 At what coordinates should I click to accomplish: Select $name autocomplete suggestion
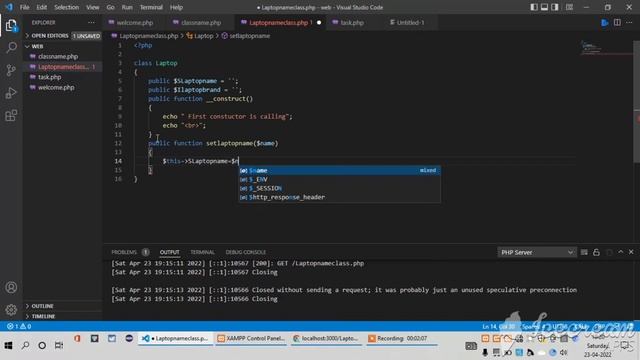click(340, 171)
